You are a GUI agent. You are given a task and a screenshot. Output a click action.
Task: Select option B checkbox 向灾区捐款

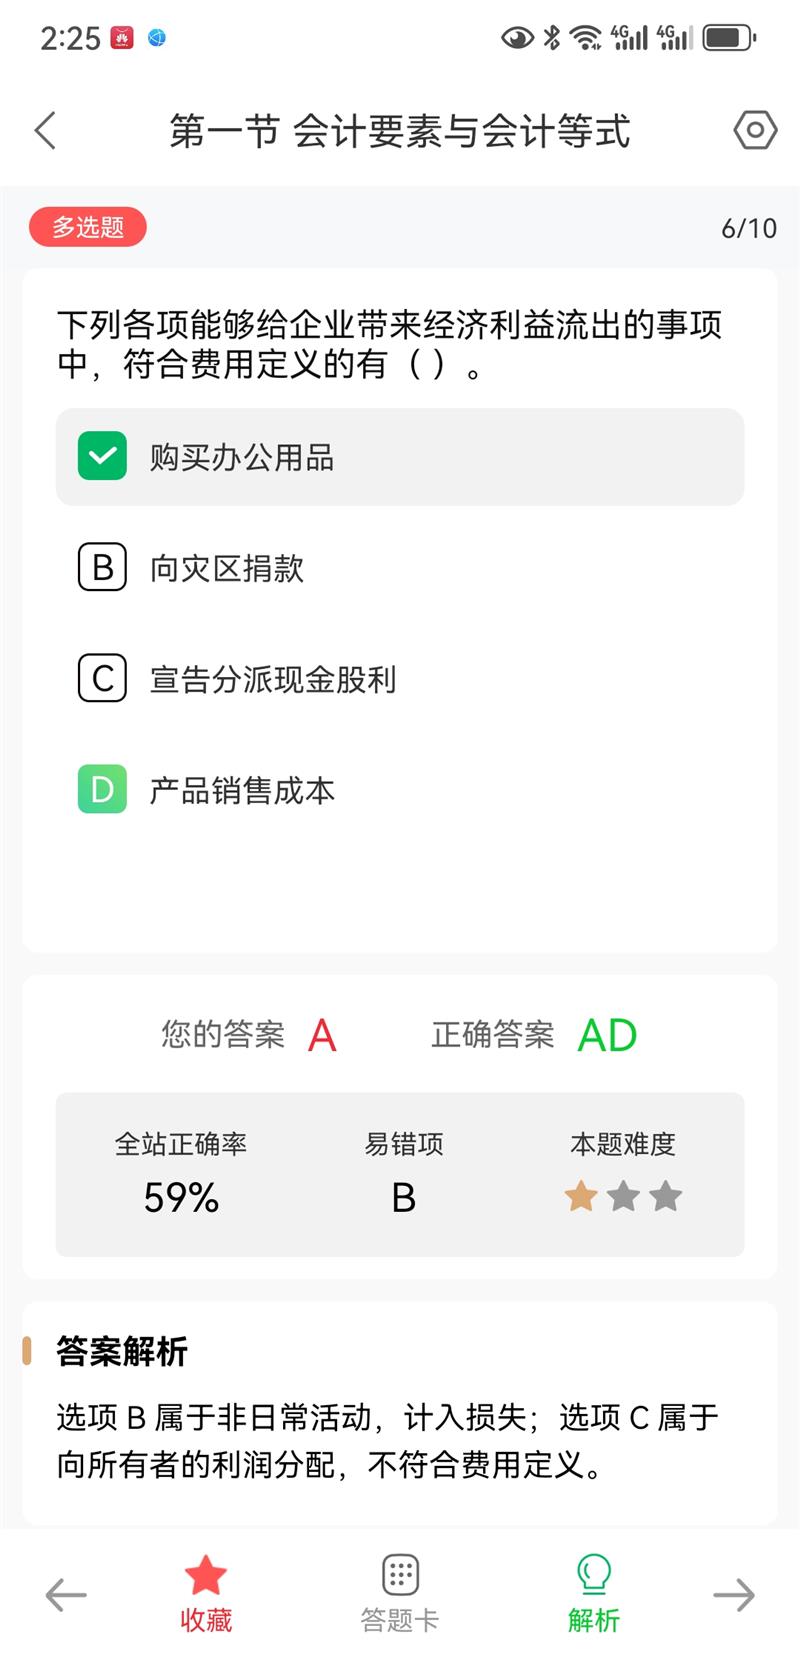pyautogui.click(x=102, y=568)
